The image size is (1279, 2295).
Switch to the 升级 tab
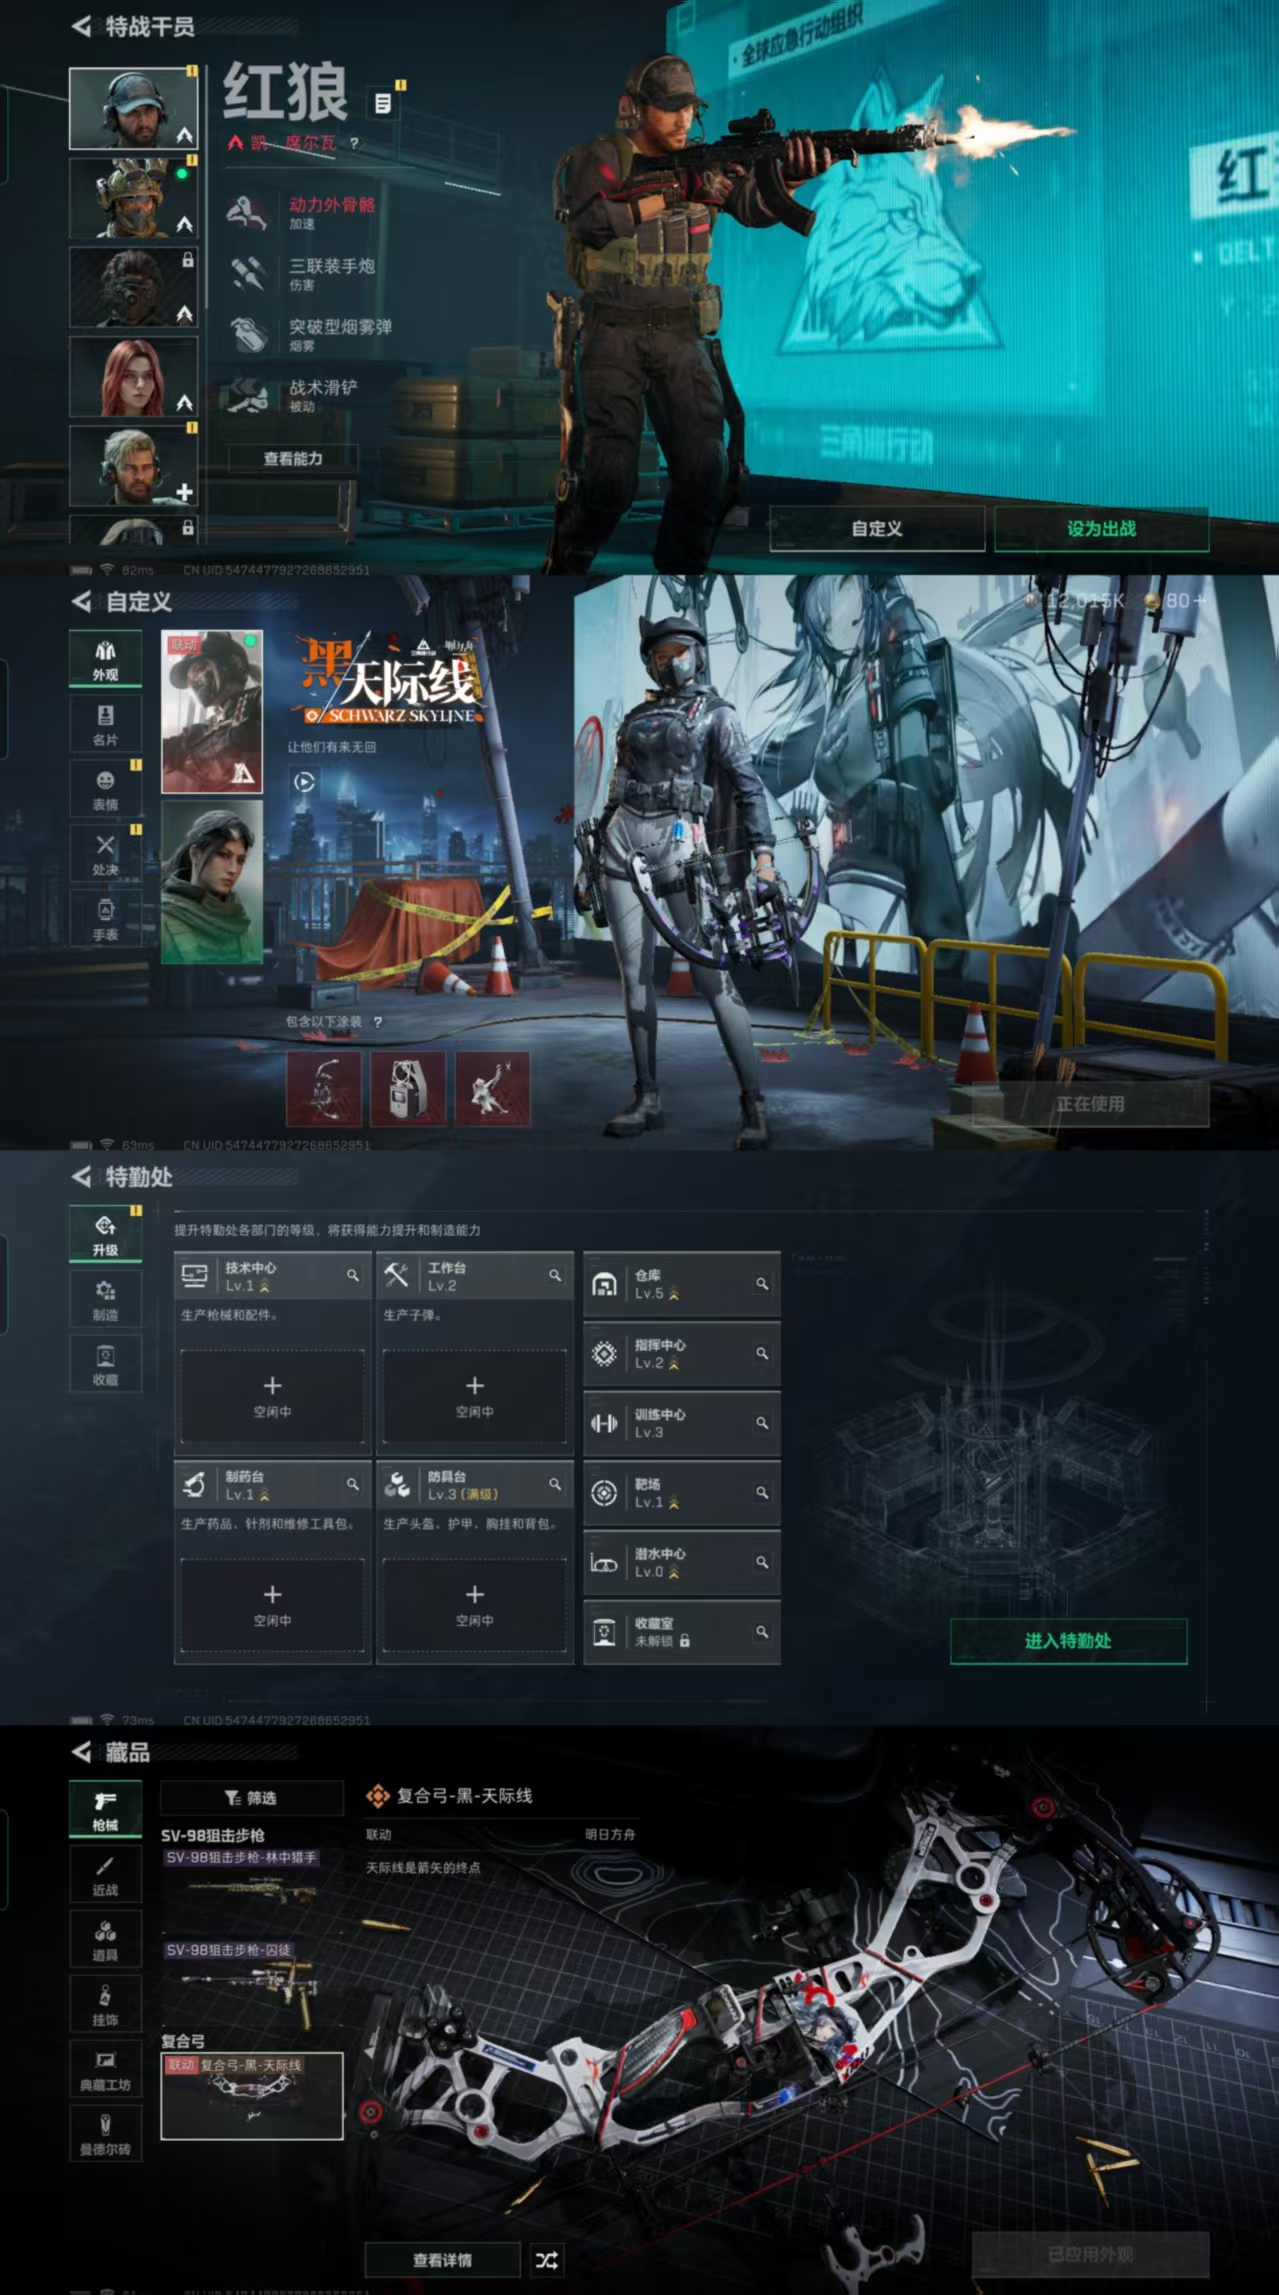105,1235
